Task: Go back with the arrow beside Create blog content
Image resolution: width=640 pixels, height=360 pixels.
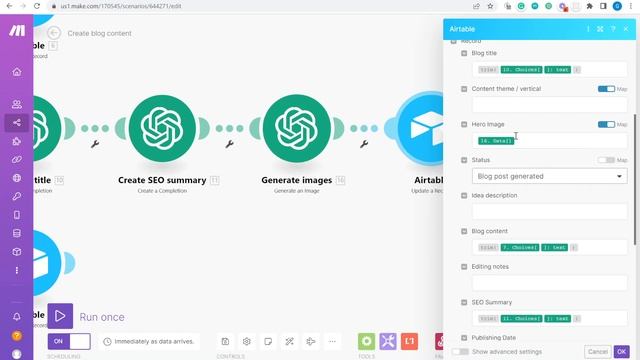Action: (x=54, y=33)
